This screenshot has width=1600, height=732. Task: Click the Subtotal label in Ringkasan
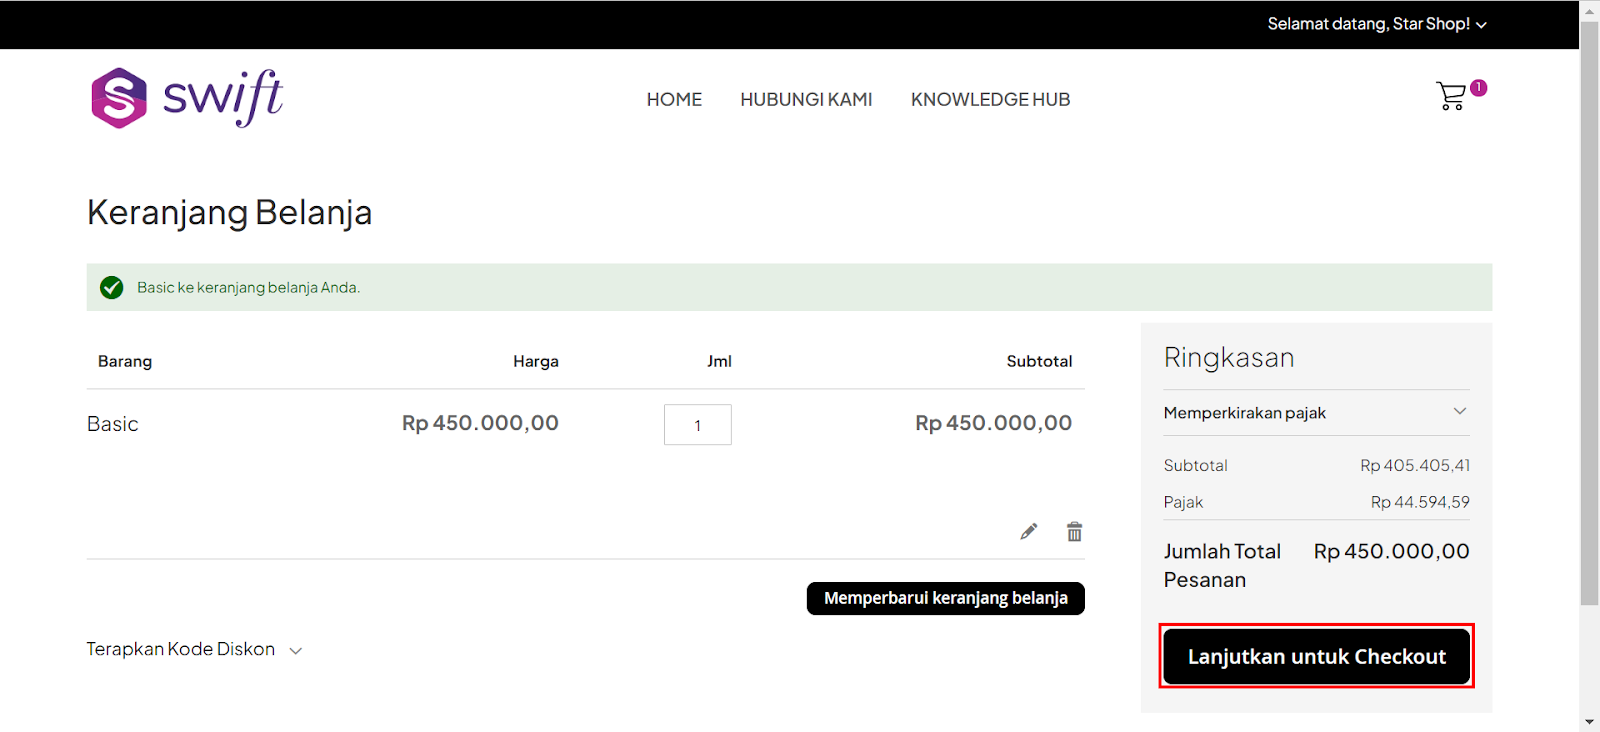click(x=1195, y=466)
